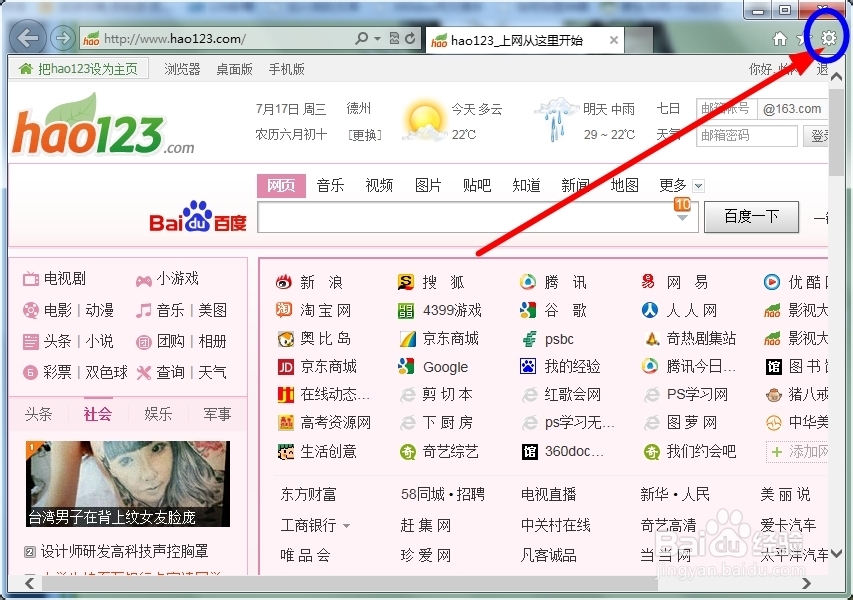The width and height of the screenshot is (853, 600).
Task: Click the 奥比岛 icon
Action: [286, 339]
